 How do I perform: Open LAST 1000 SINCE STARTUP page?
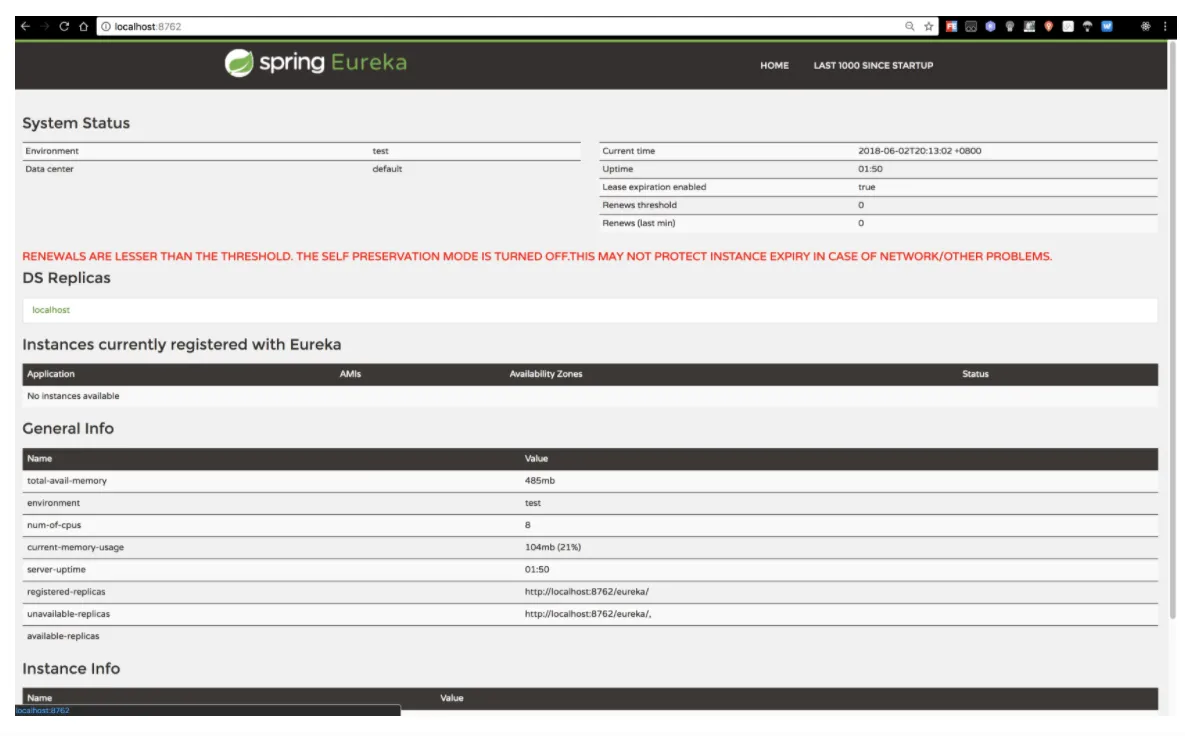(x=873, y=66)
